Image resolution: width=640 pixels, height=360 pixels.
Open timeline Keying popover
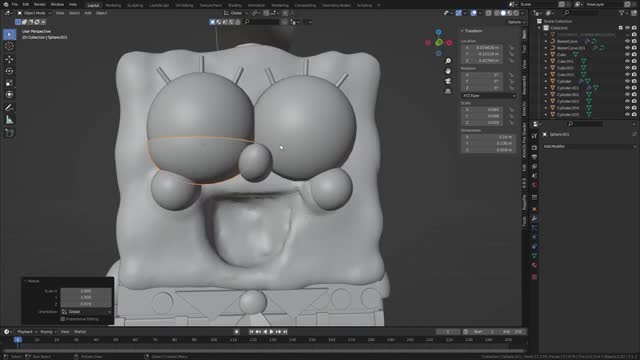tap(48, 332)
